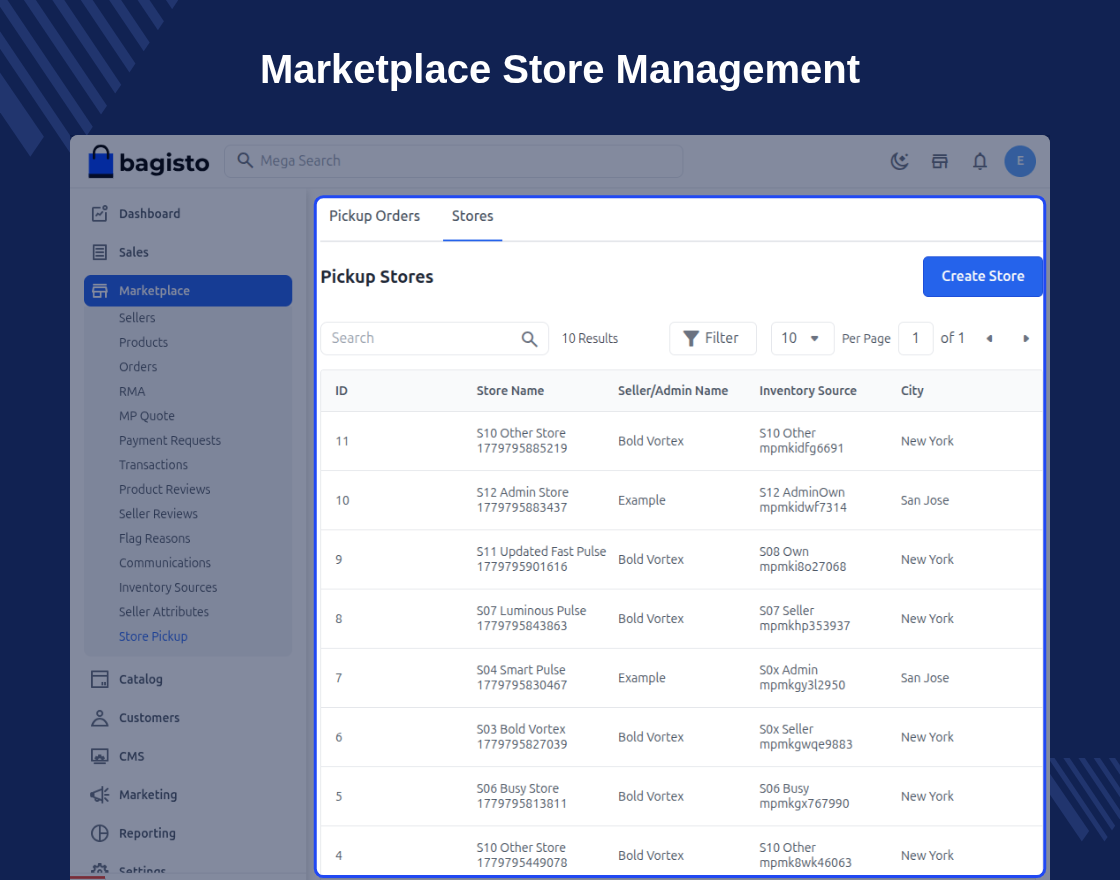The height and width of the screenshot is (880, 1120).
Task: Toggle dark mode moon icon
Action: click(x=899, y=161)
